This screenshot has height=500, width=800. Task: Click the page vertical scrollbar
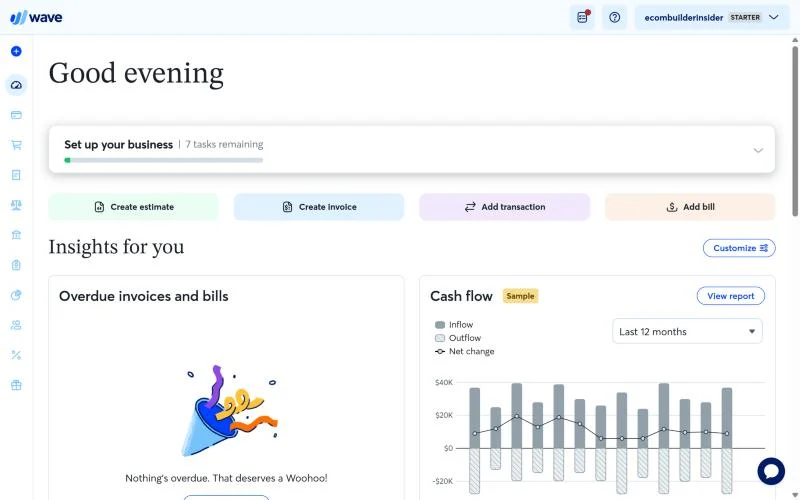795,131
